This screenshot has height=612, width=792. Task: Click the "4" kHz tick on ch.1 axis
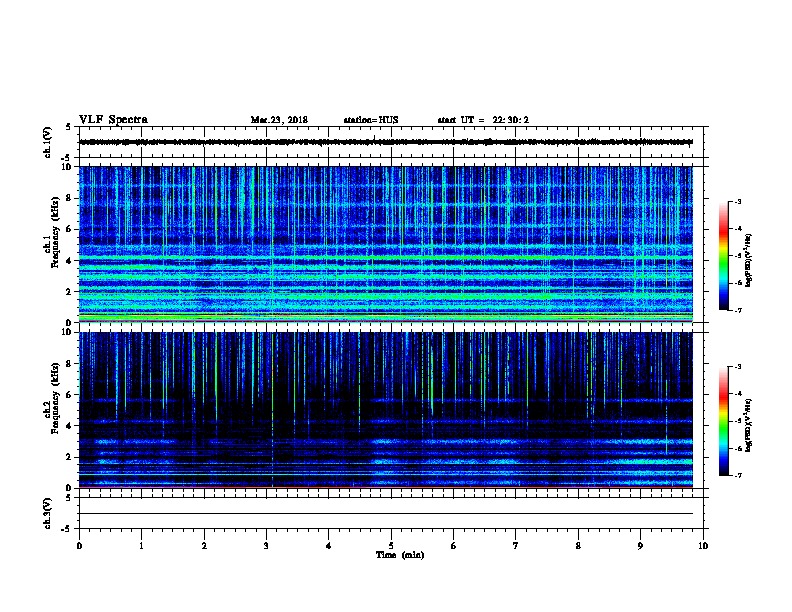(x=69, y=261)
